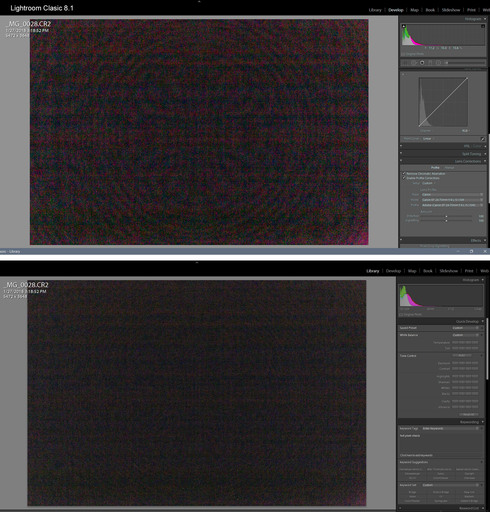Hide the top panel in Library window
Screen dimensions: 490x512
(x=197, y=263)
